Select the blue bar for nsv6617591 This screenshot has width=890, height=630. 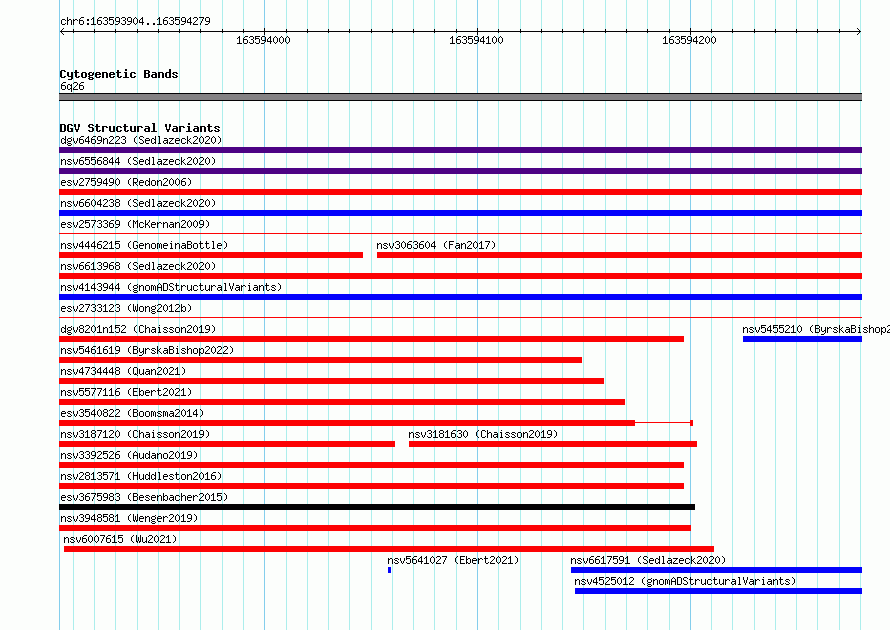click(x=716, y=570)
